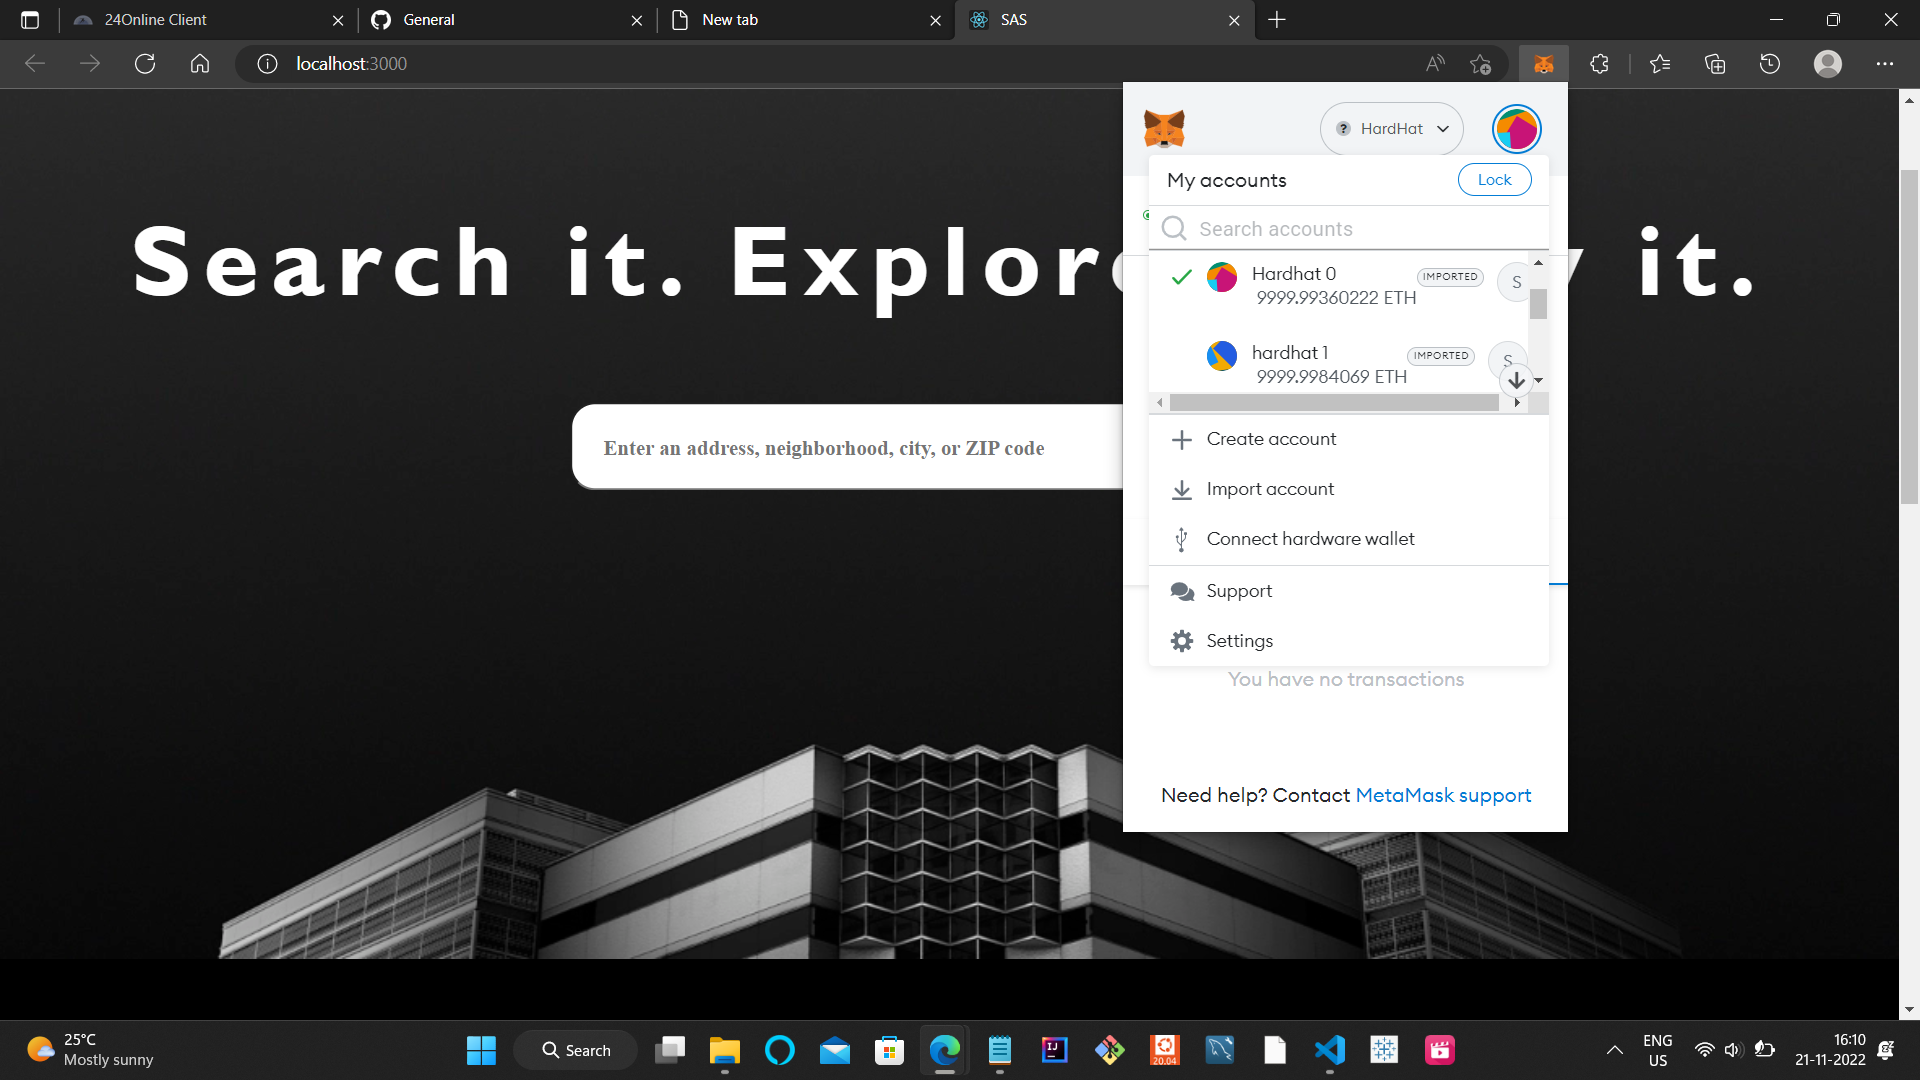
Task: Open Support via the chat bubble icon
Action: pos(1182,591)
